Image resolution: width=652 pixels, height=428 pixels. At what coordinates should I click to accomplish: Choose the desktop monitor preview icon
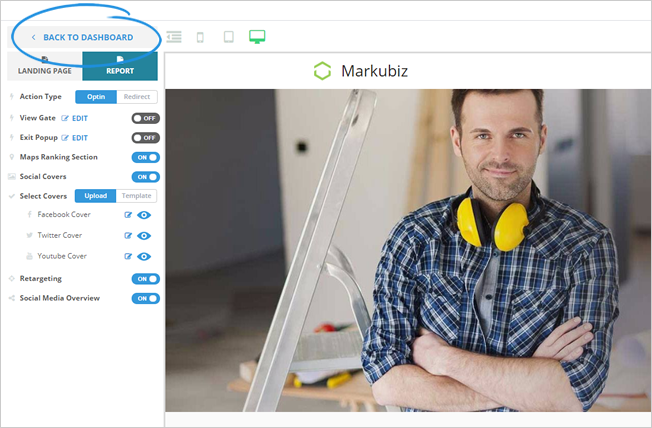[x=257, y=37]
